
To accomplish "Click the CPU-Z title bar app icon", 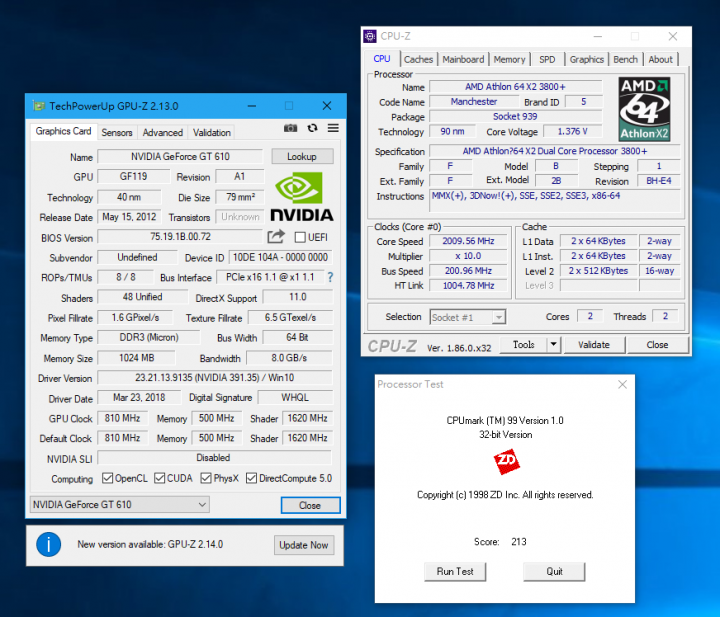I will pos(370,36).
